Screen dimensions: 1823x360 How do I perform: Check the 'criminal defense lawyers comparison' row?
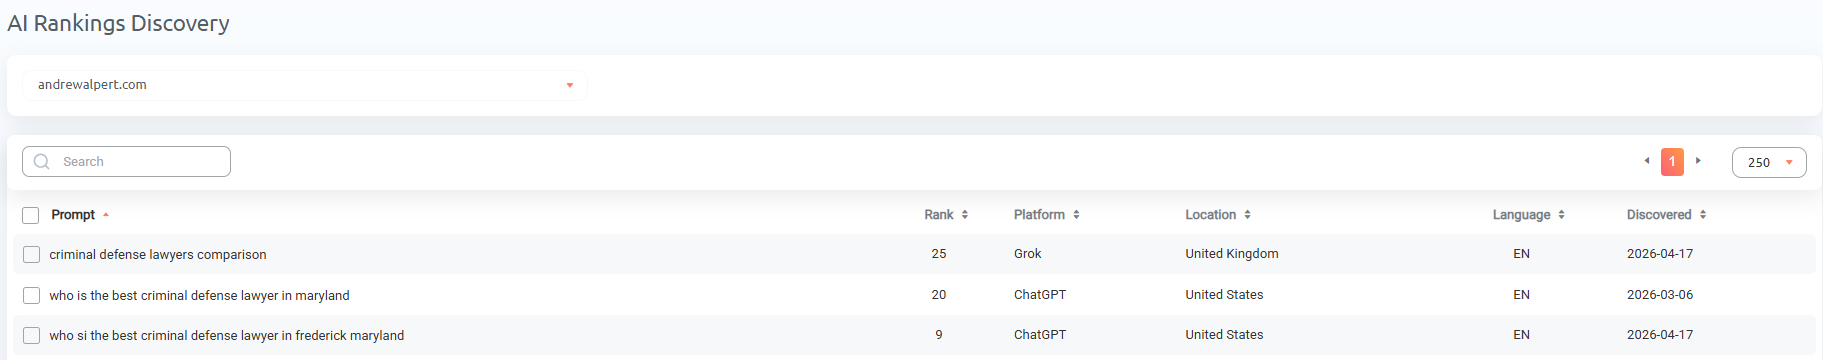coord(31,255)
